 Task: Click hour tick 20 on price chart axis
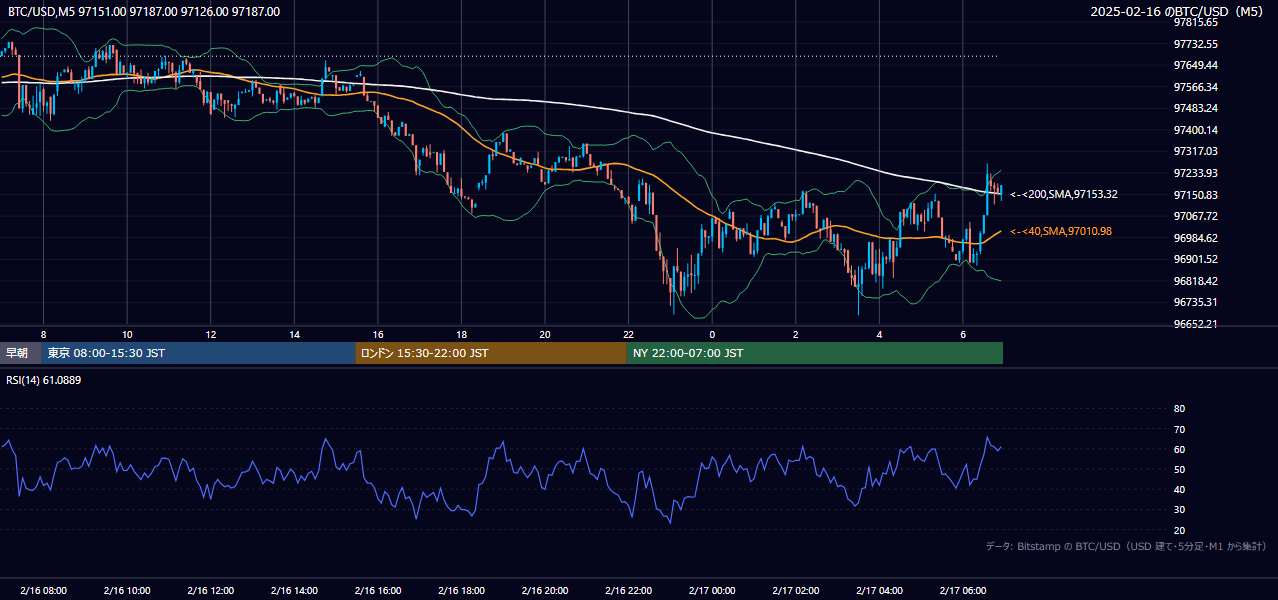544,334
